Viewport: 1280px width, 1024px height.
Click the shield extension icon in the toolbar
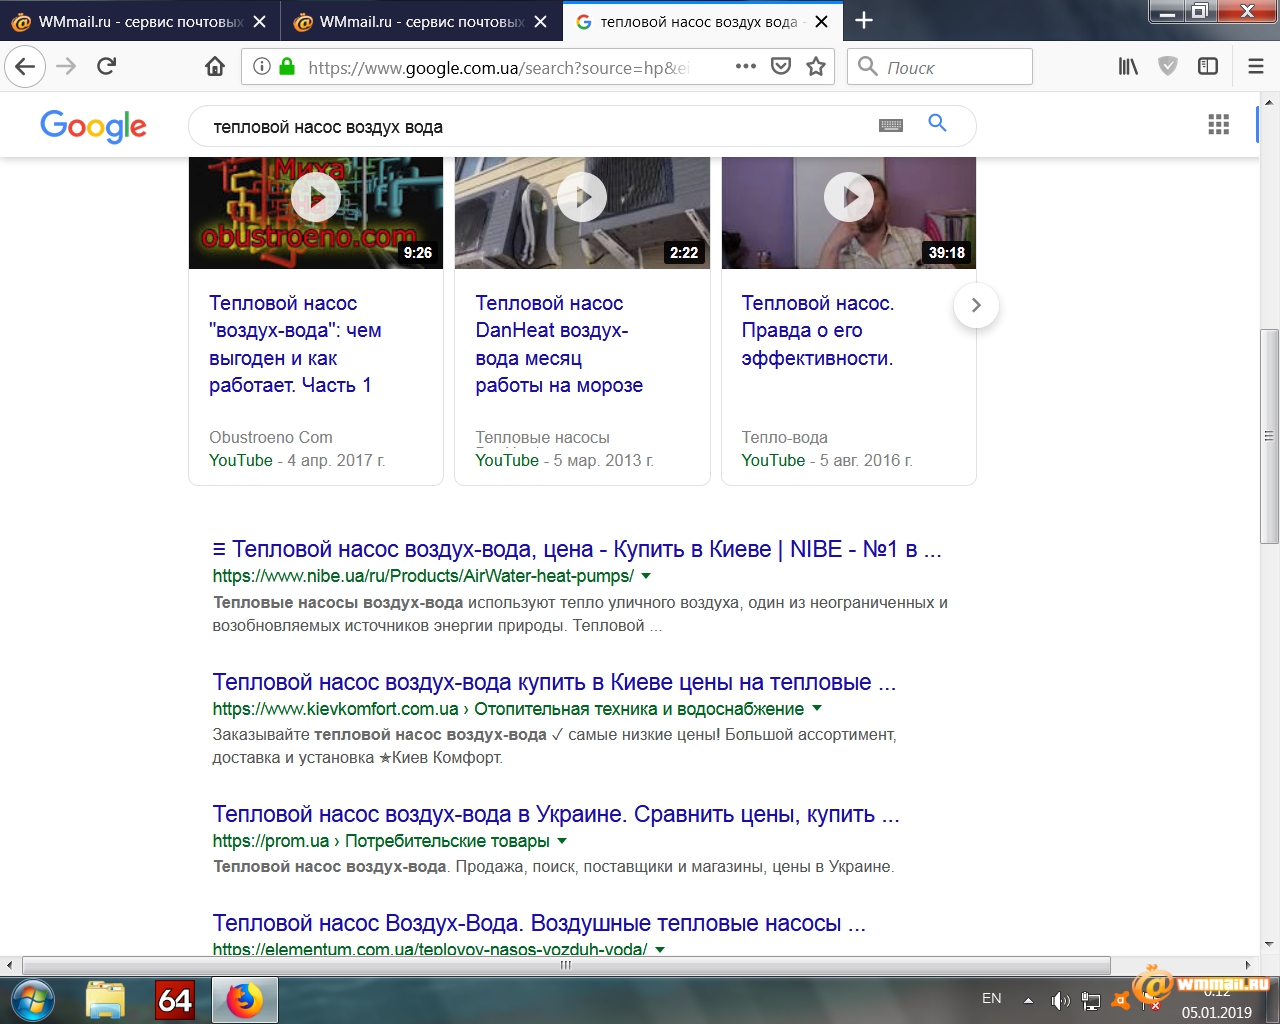click(1168, 67)
